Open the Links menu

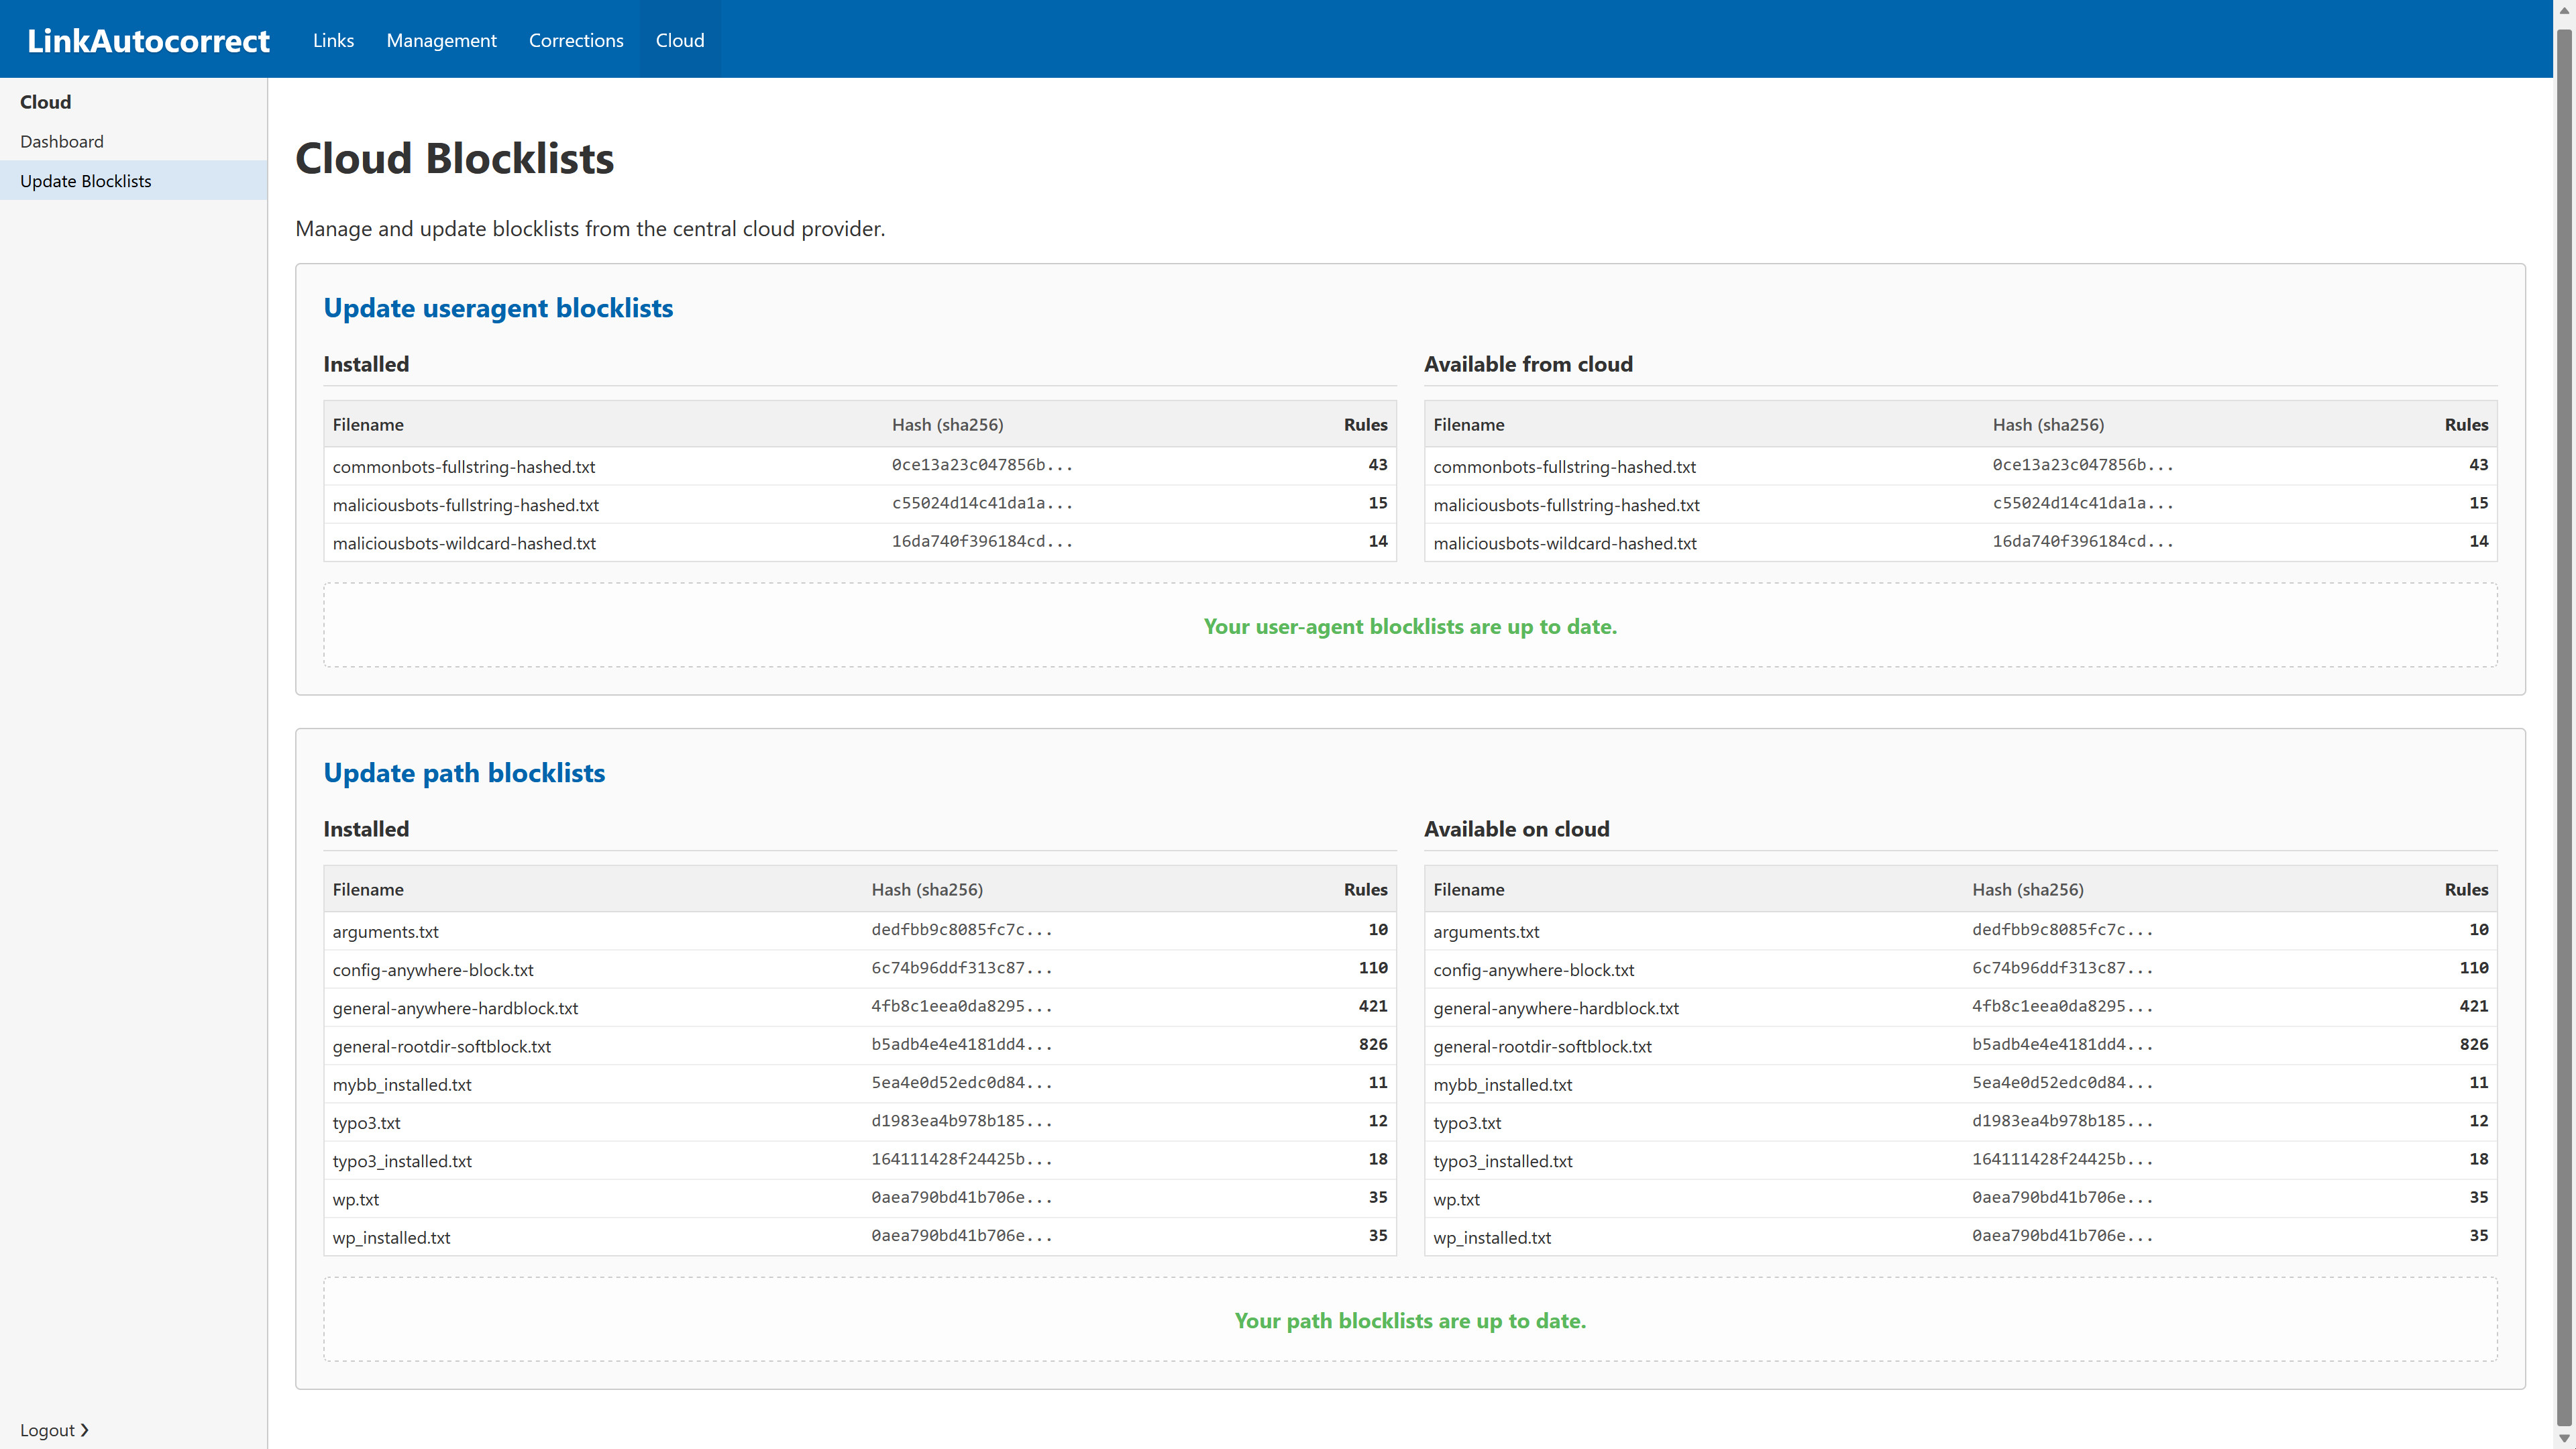tap(333, 40)
